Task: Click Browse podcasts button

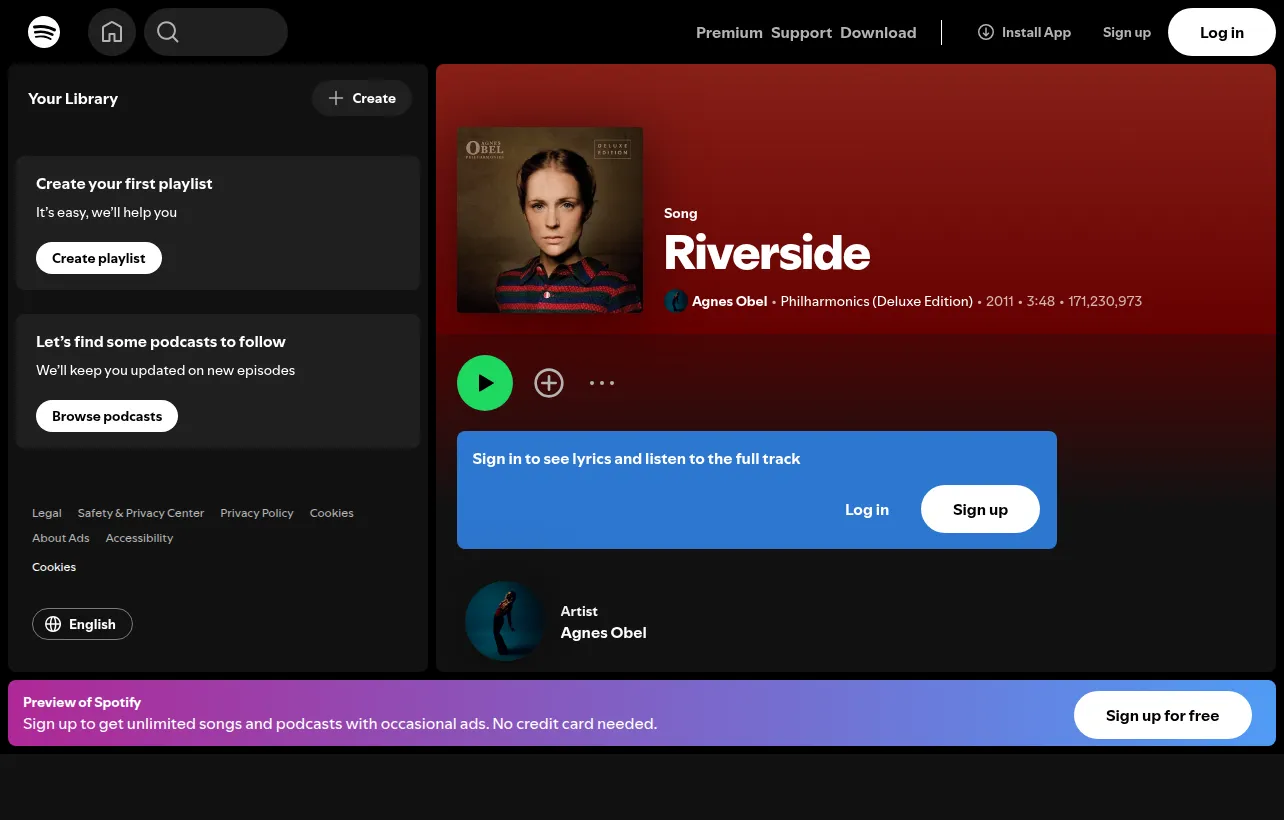Action: [x=107, y=416]
